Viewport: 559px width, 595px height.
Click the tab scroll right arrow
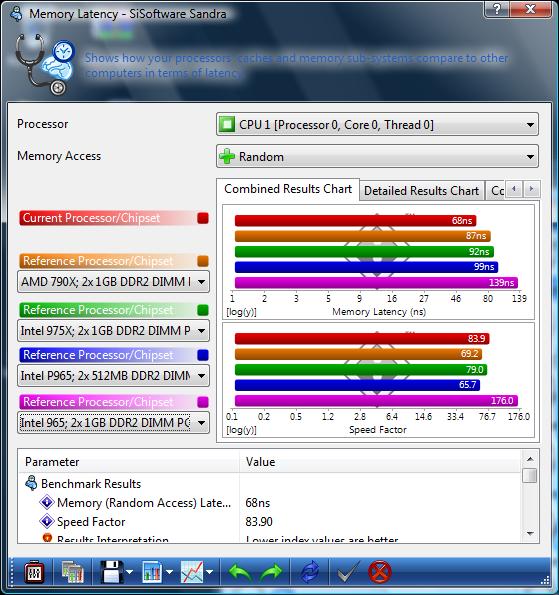tap(531, 189)
